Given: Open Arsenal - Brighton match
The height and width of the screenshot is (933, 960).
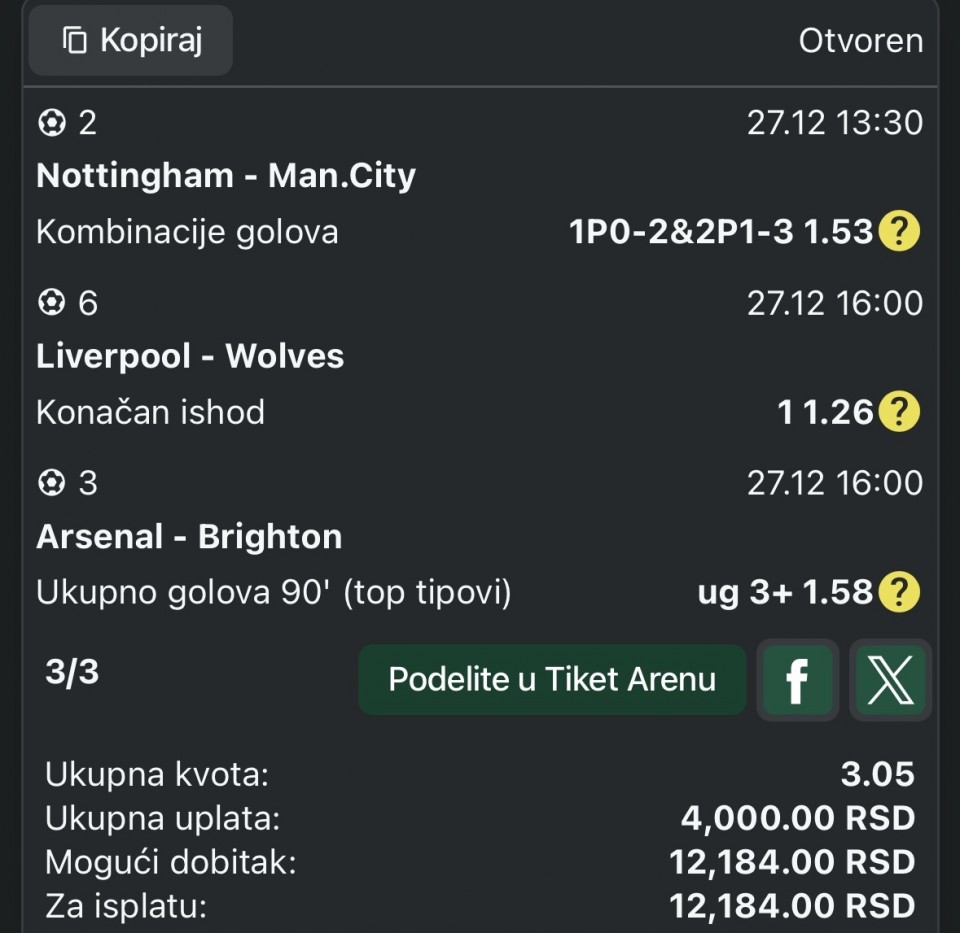Looking at the screenshot, I should [189, 537].
